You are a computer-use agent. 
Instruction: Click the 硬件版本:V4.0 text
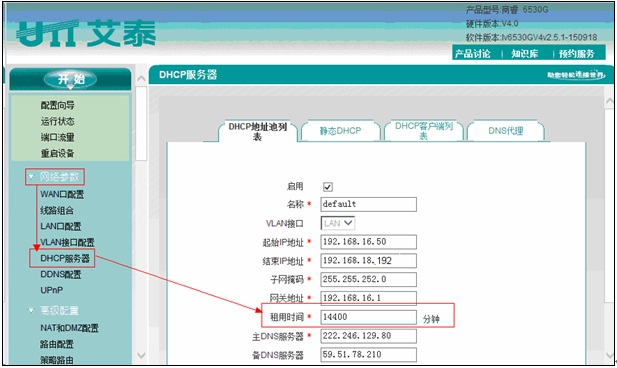pos(492,24)
